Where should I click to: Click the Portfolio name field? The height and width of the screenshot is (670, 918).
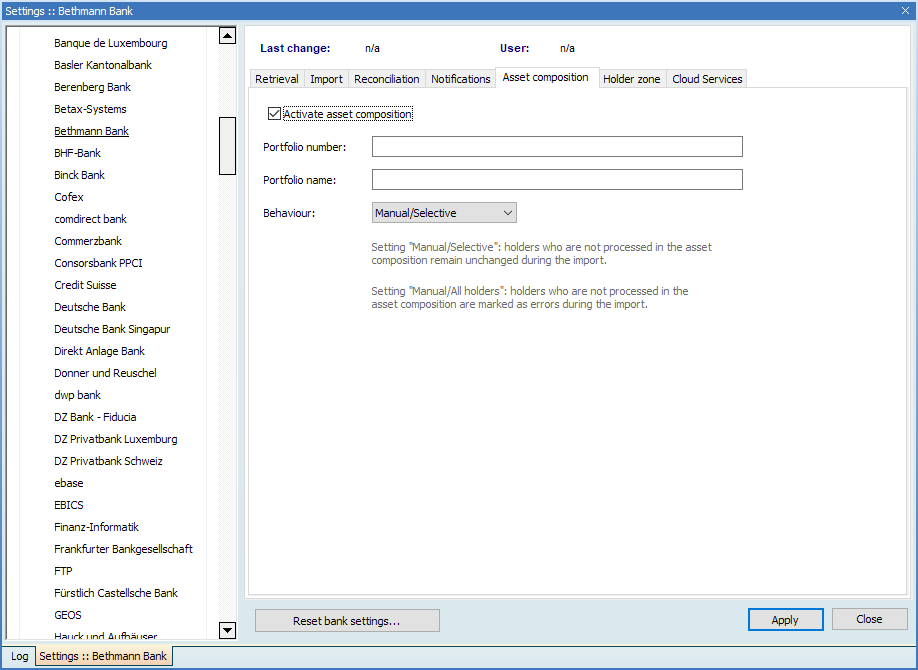point(557,180)
